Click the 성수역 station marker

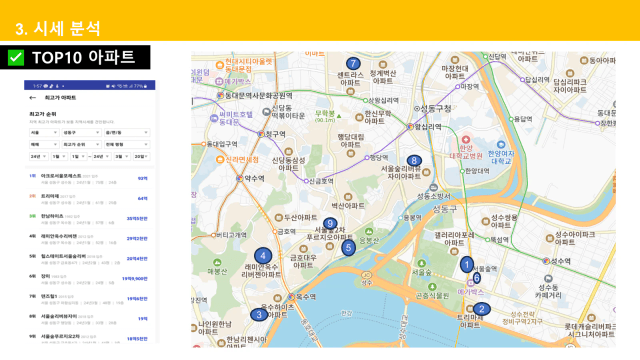546,261
